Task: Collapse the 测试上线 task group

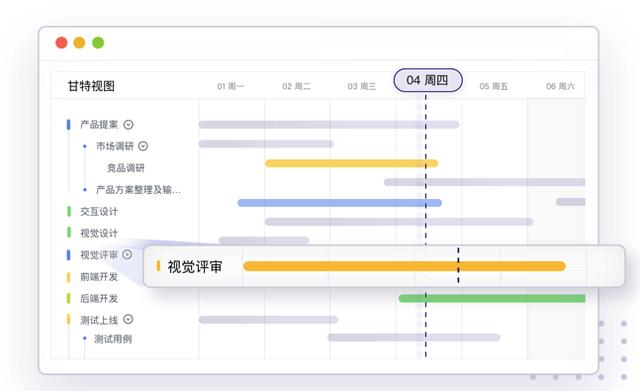Action: coord(128,319)
